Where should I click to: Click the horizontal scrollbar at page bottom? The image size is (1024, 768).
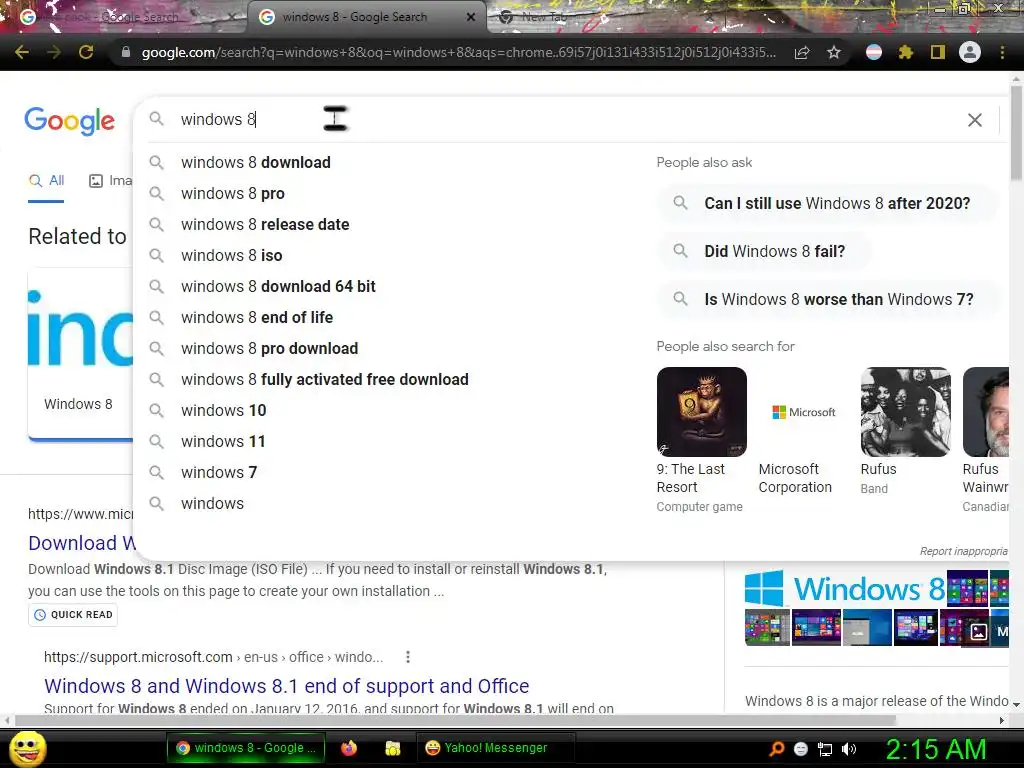(x=455, y=720)
